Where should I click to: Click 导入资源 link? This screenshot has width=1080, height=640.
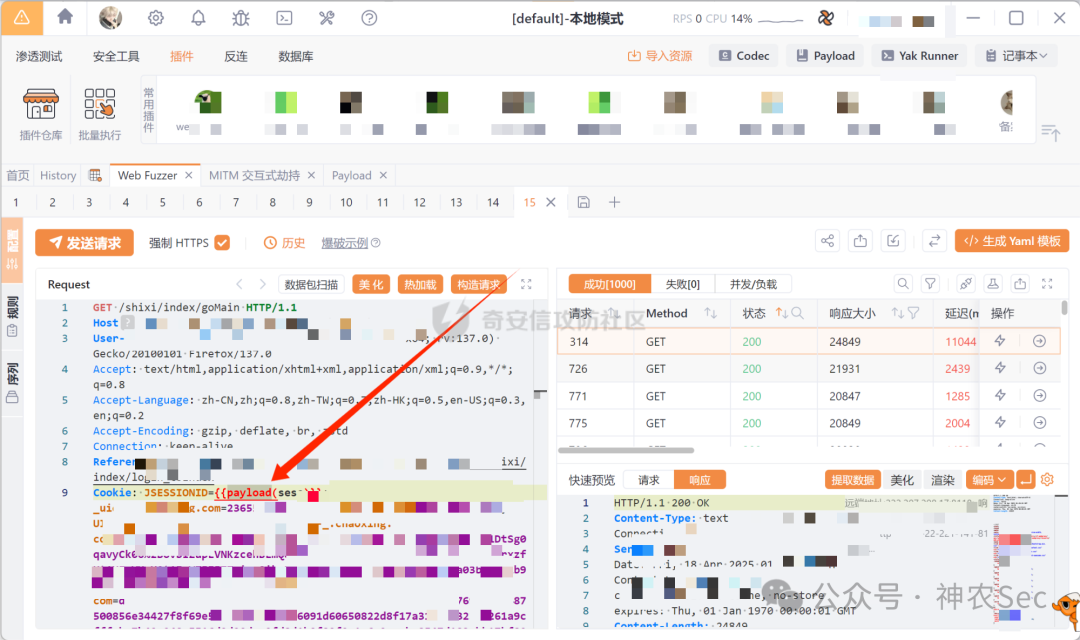660,56
